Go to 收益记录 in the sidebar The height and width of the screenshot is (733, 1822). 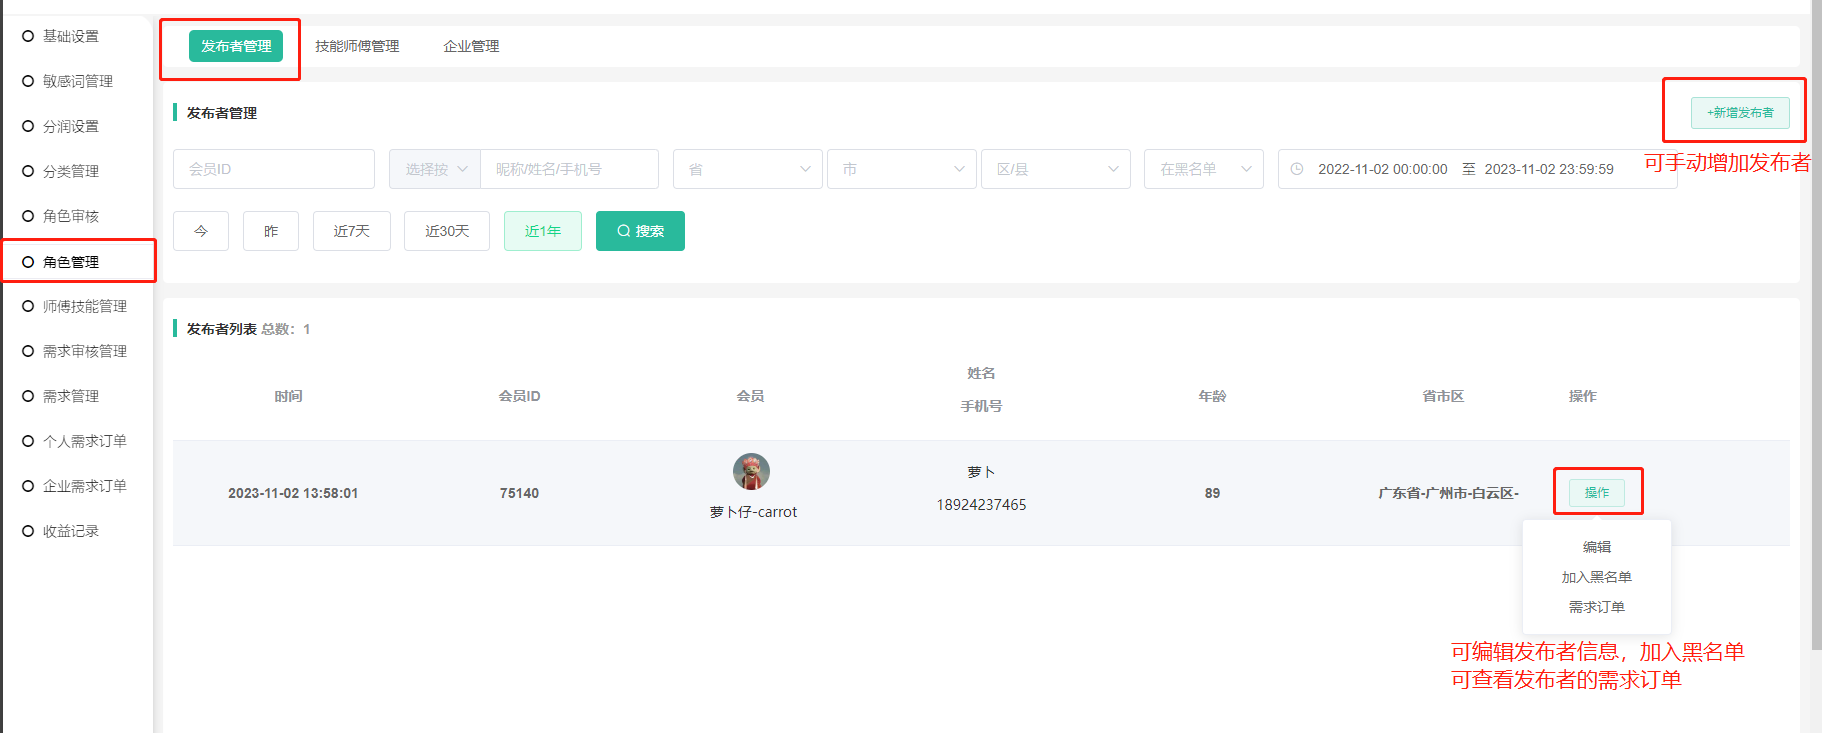tap(70, 531)
